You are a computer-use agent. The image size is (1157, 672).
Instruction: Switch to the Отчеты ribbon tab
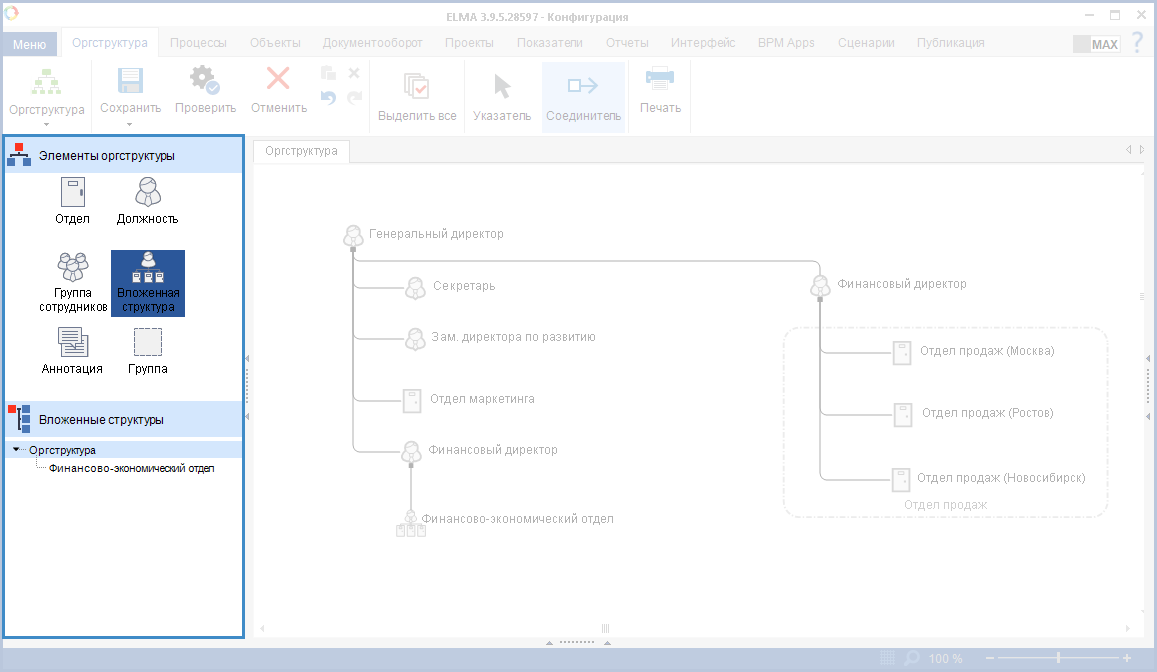click(627, 43)
